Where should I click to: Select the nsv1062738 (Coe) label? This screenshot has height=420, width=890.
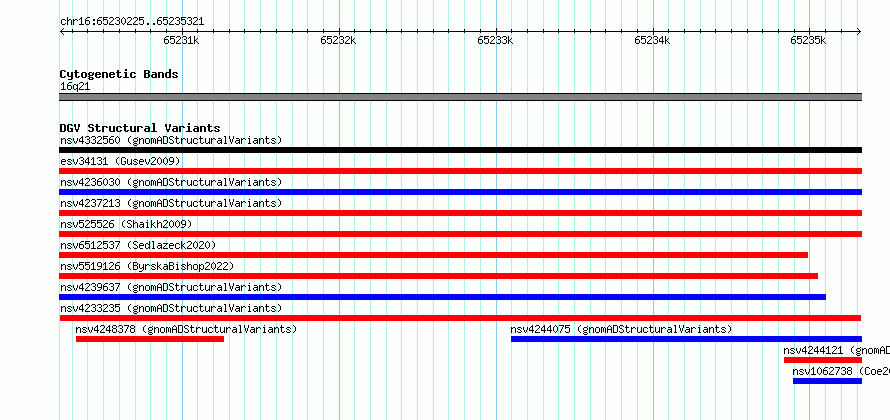click(841, 372)
